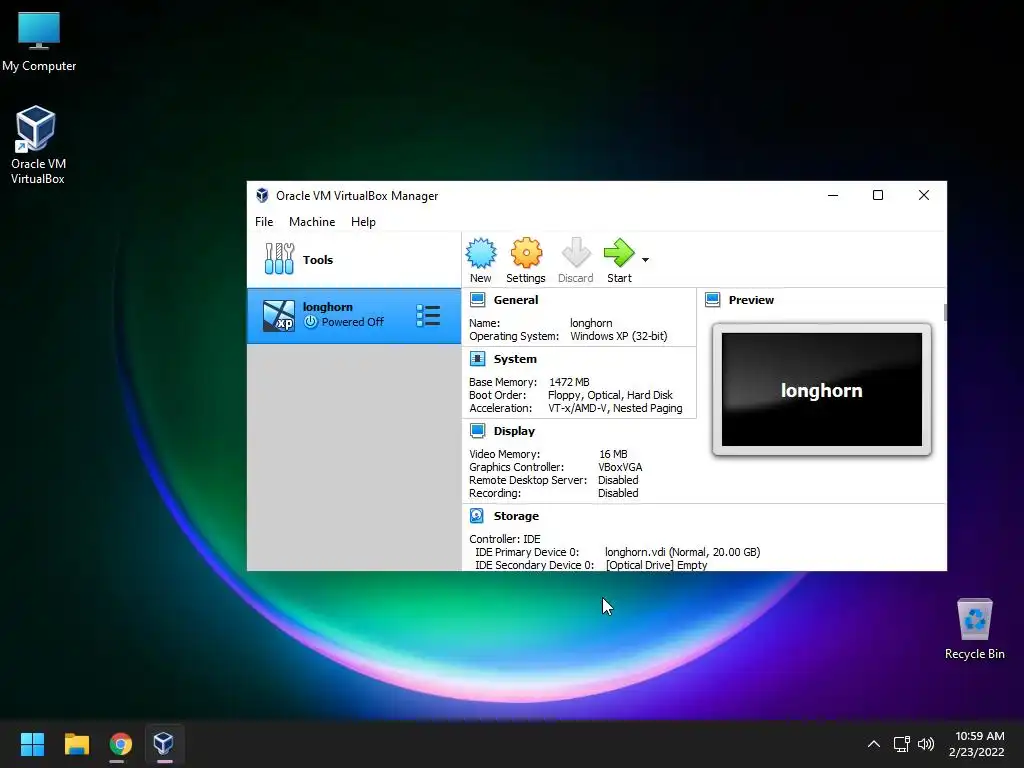Click the details pane vertical scrollbar

[x=945, y=312]
